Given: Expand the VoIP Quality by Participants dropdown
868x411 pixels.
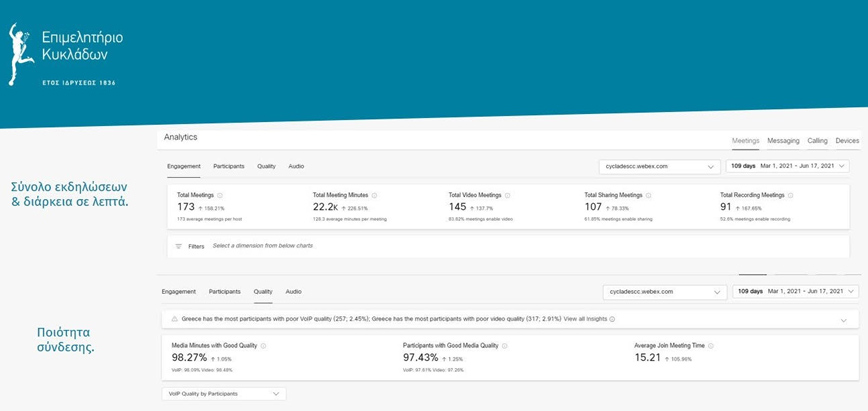Looking at the screenshot, I should point(223,394).
